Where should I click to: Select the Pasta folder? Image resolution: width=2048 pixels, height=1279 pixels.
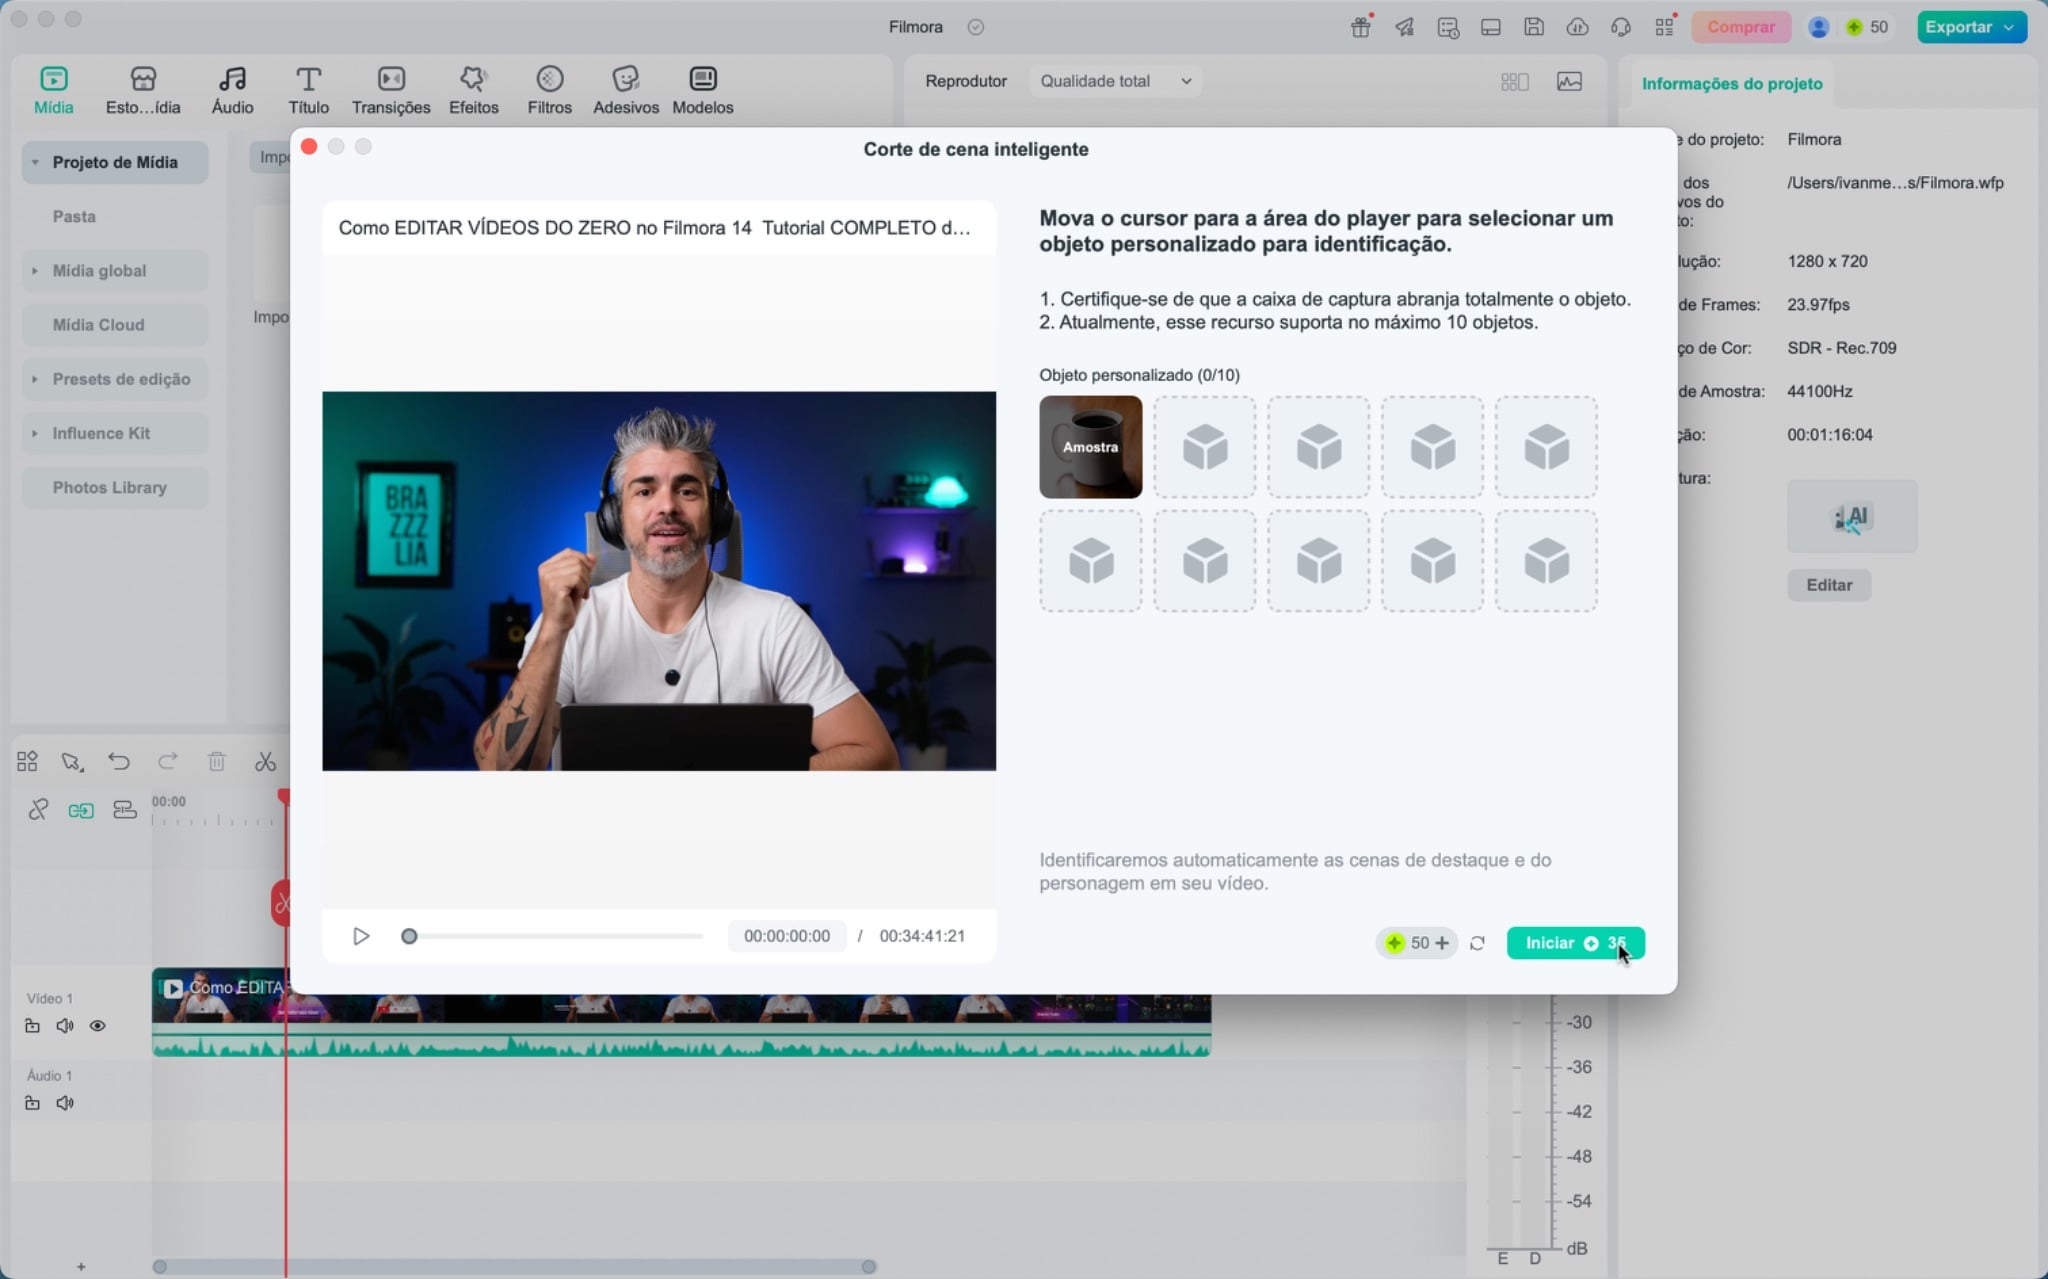coord(74,216)
